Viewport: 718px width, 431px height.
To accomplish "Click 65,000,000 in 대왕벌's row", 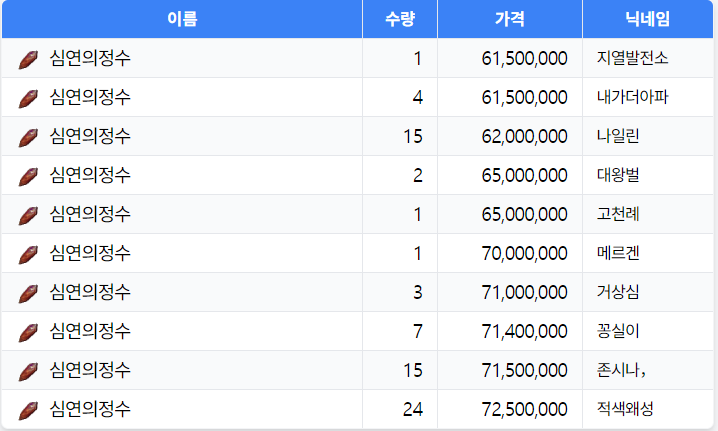I will point(524,175).
